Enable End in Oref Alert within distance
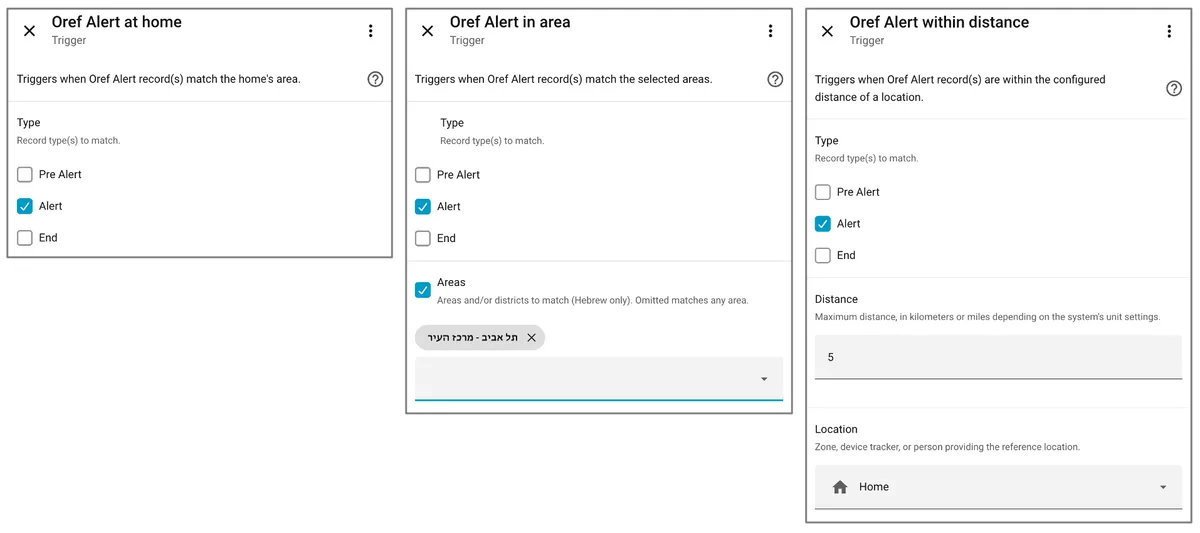 pyautogui.click(x=823, y=255)
